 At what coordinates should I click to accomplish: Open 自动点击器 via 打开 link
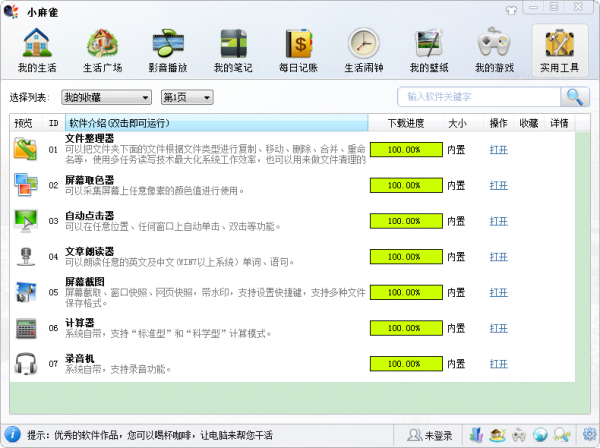pos(499,221)
